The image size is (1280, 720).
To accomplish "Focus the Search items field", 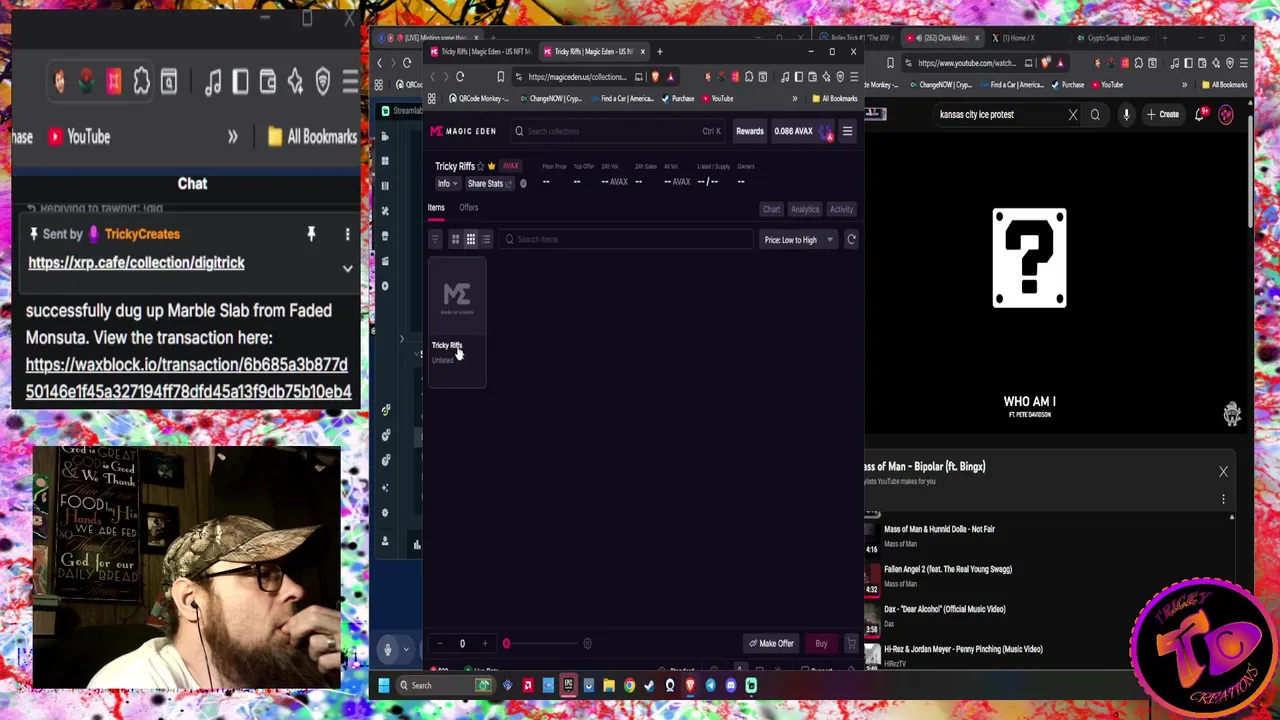I will point(627,239).
